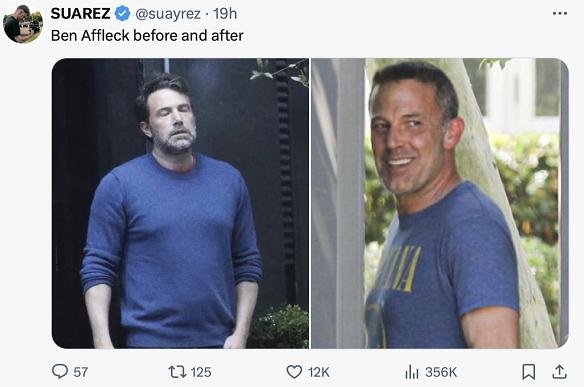Open right photo of man in blue t-shirt
The image size is (584, 387).
(440, 203)
